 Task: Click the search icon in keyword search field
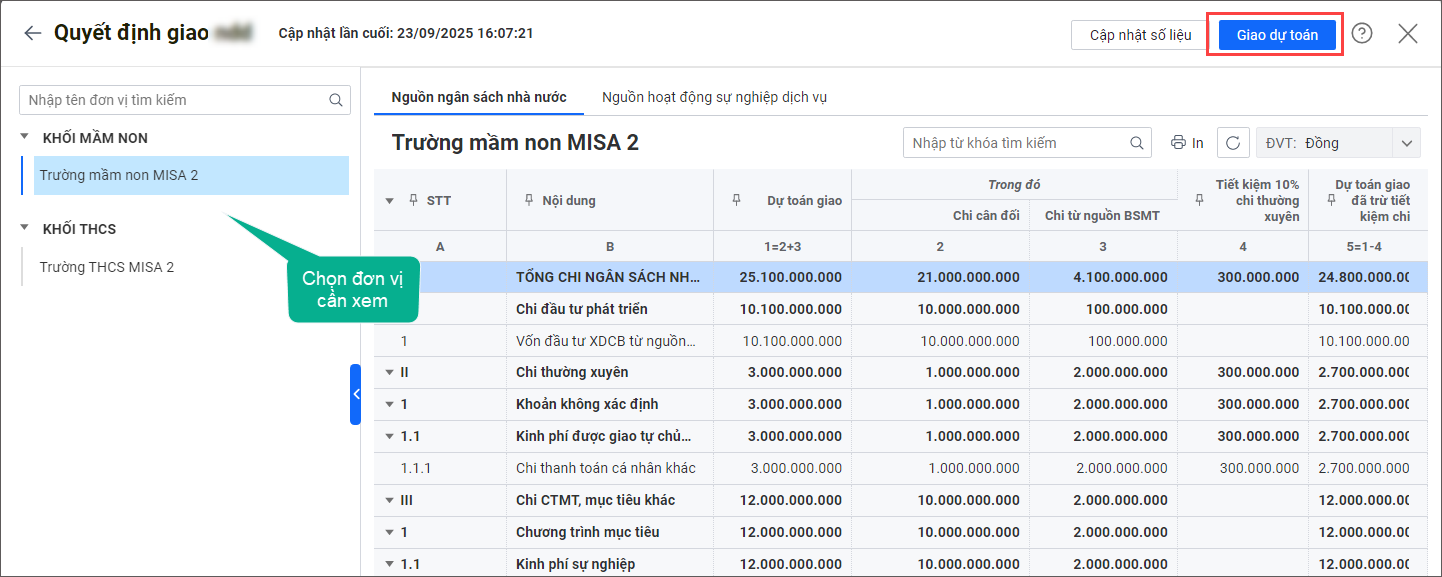1137,143
